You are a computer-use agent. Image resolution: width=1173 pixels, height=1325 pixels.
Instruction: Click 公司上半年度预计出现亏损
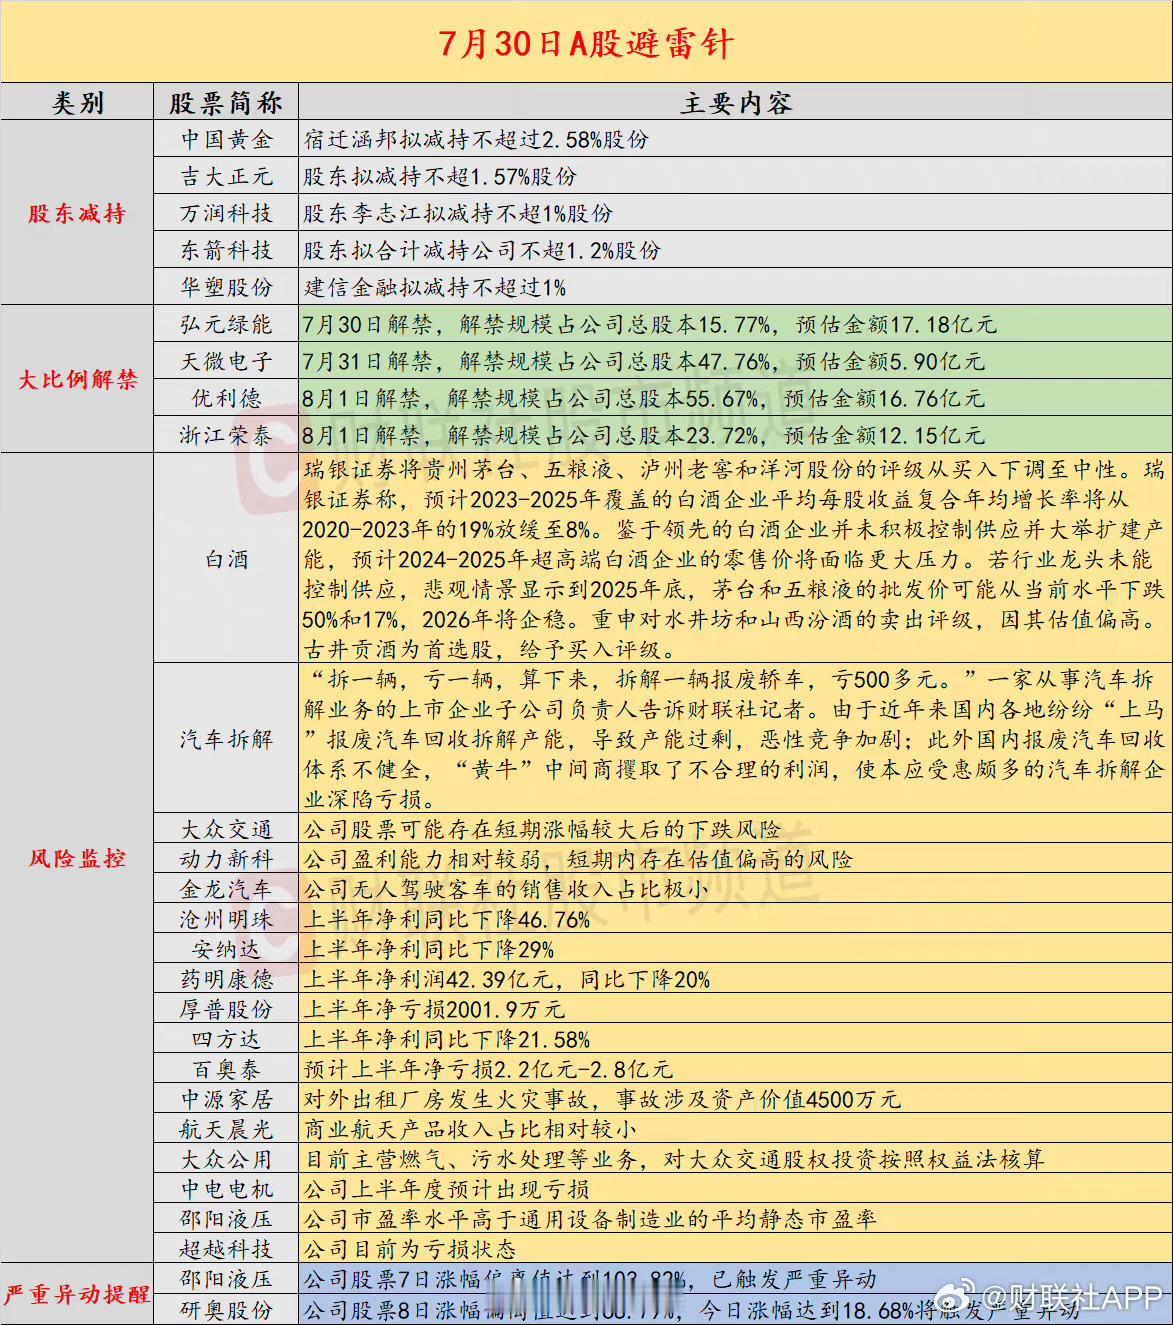pyautogui.click(x=446, y=1189)
